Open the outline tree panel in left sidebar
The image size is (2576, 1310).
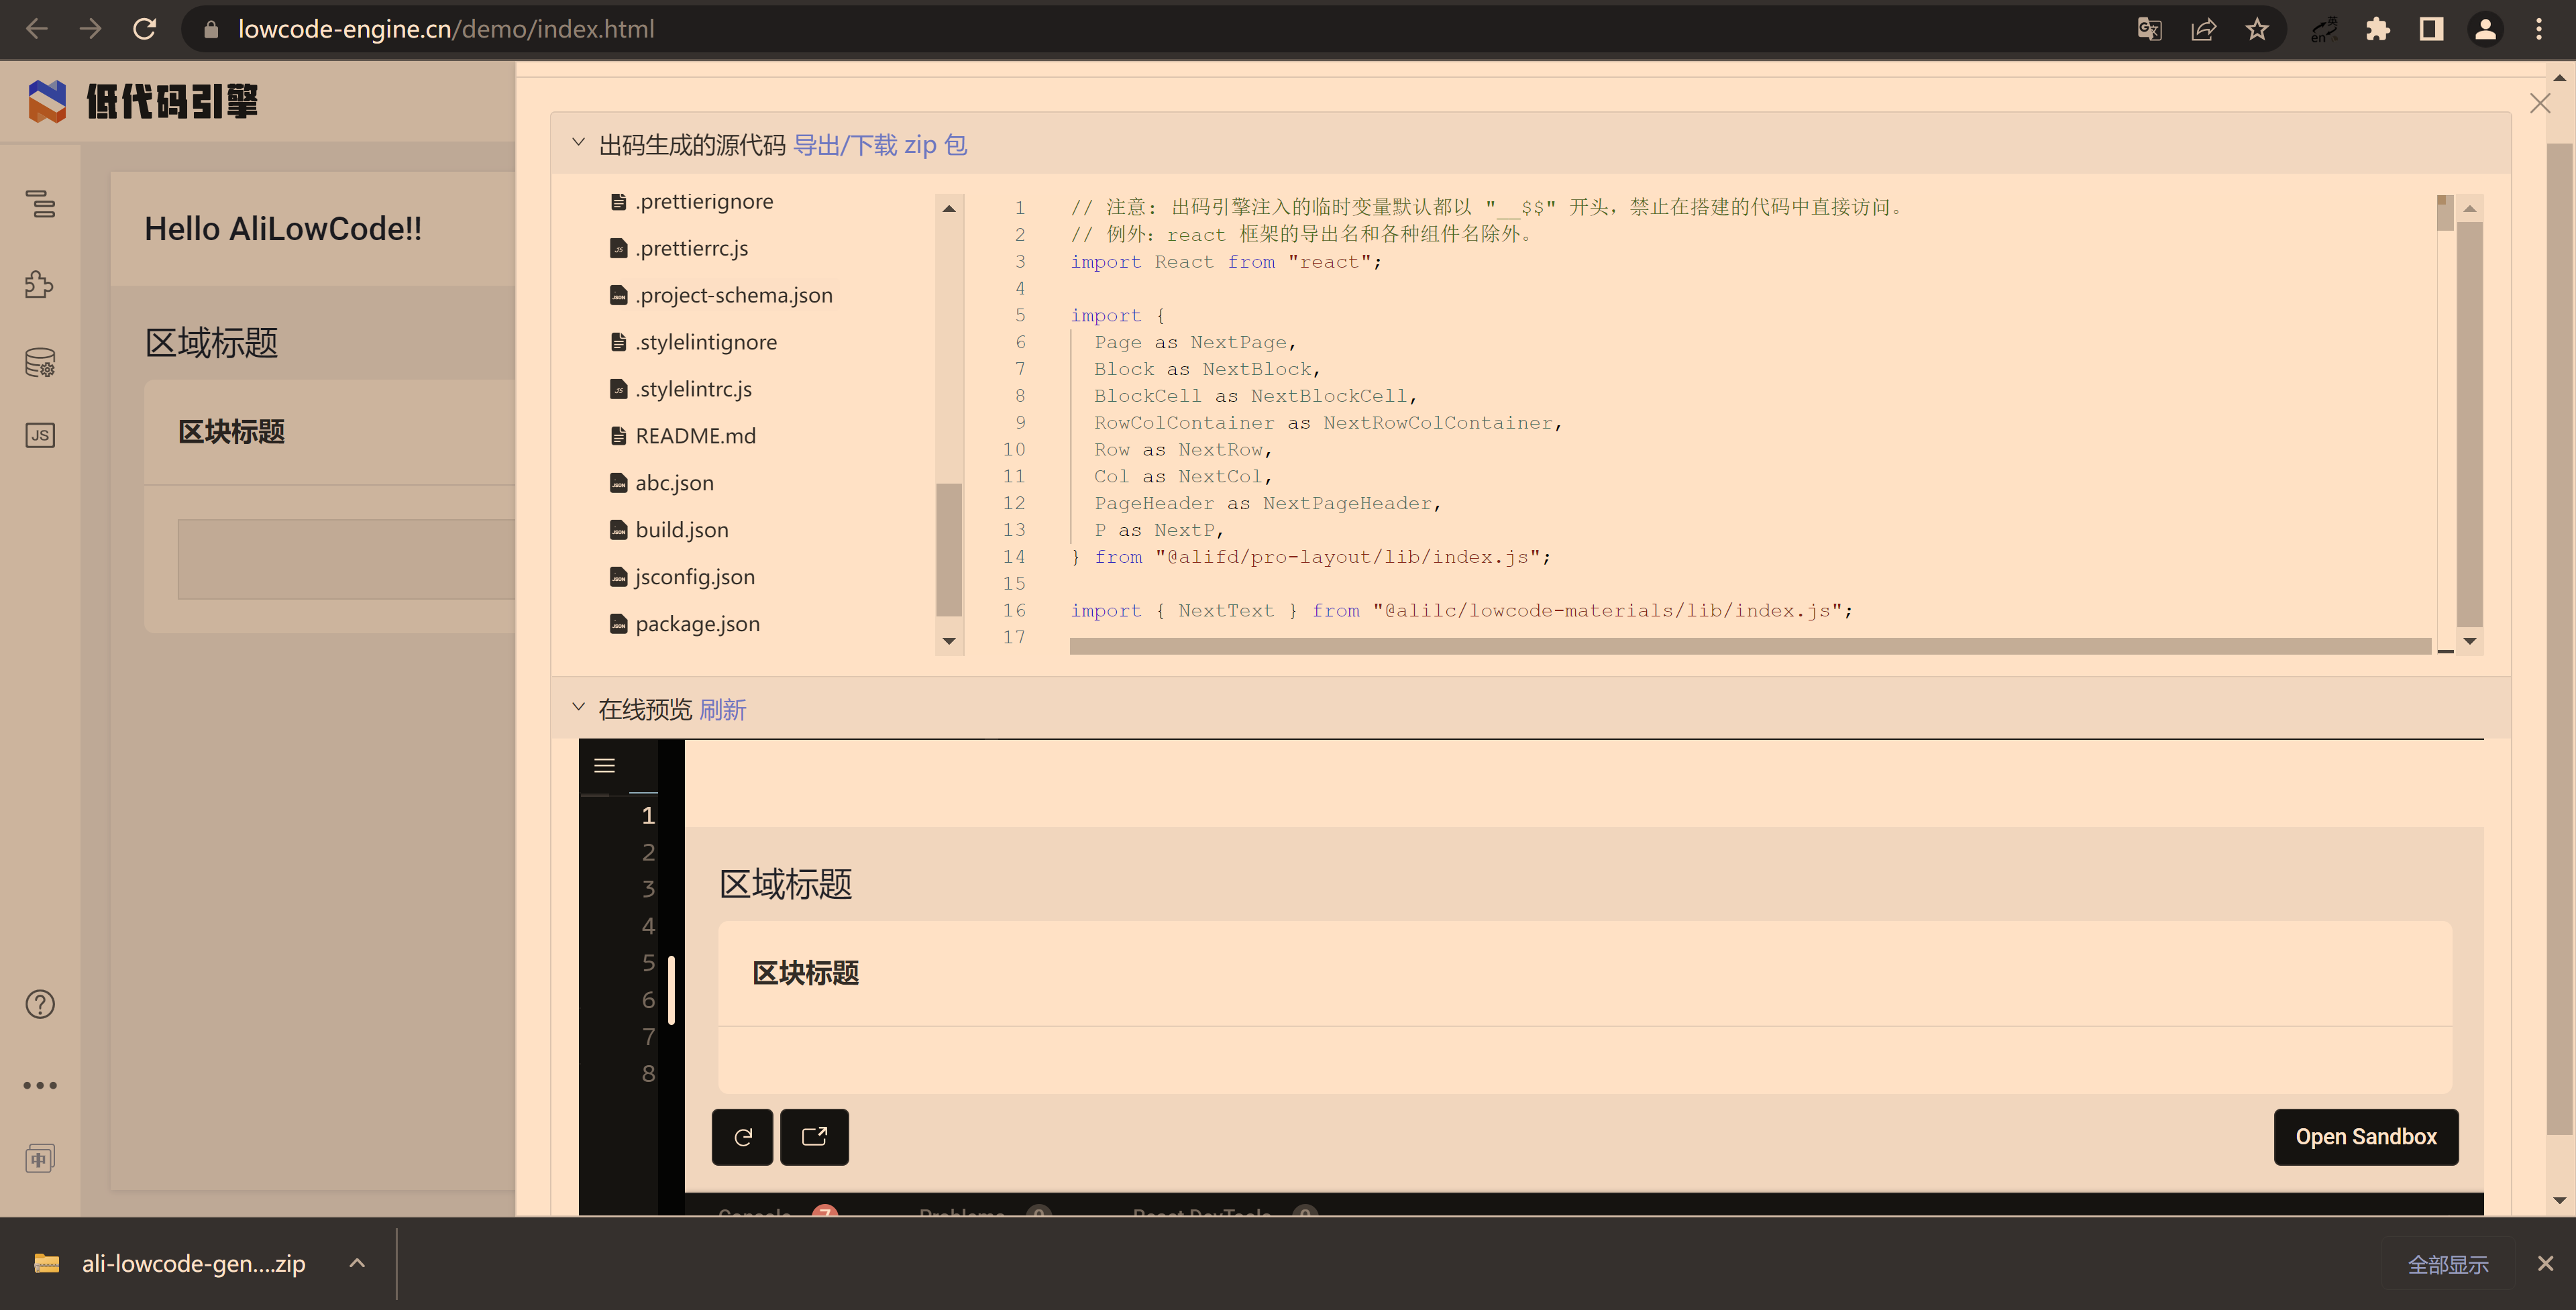point(40,204)
